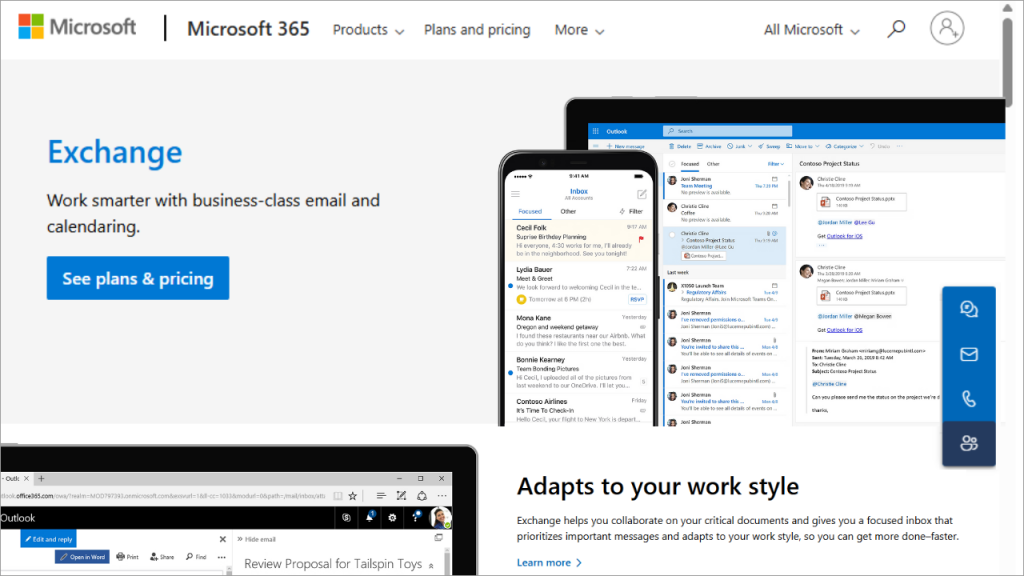This screenshot has height=576, width=1024.
Task: Expand the Products menu
Action: (x=368, y=29)
